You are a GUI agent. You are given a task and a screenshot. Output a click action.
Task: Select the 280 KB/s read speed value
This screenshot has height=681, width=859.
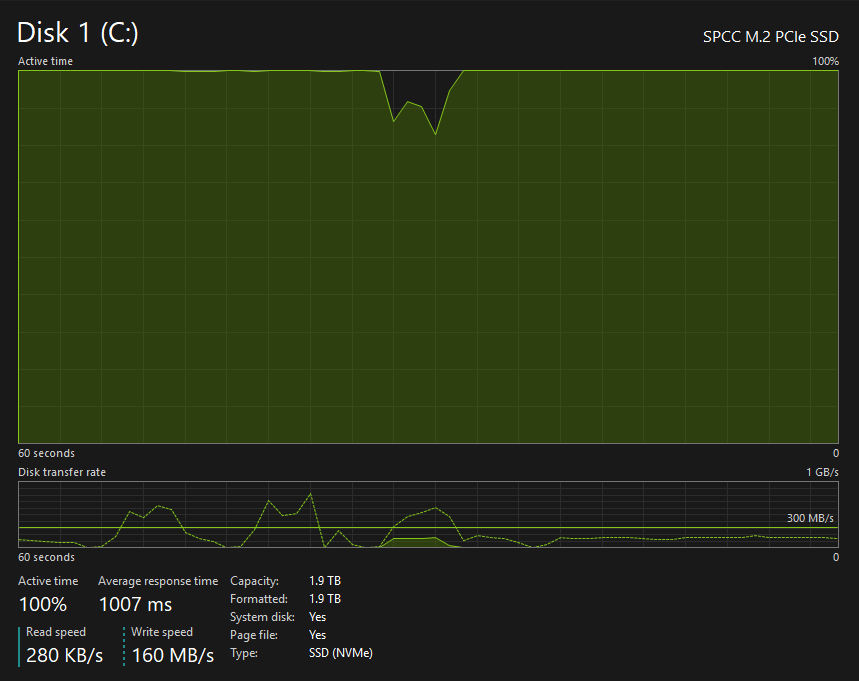pyautogui.click(x=65, y=656)
